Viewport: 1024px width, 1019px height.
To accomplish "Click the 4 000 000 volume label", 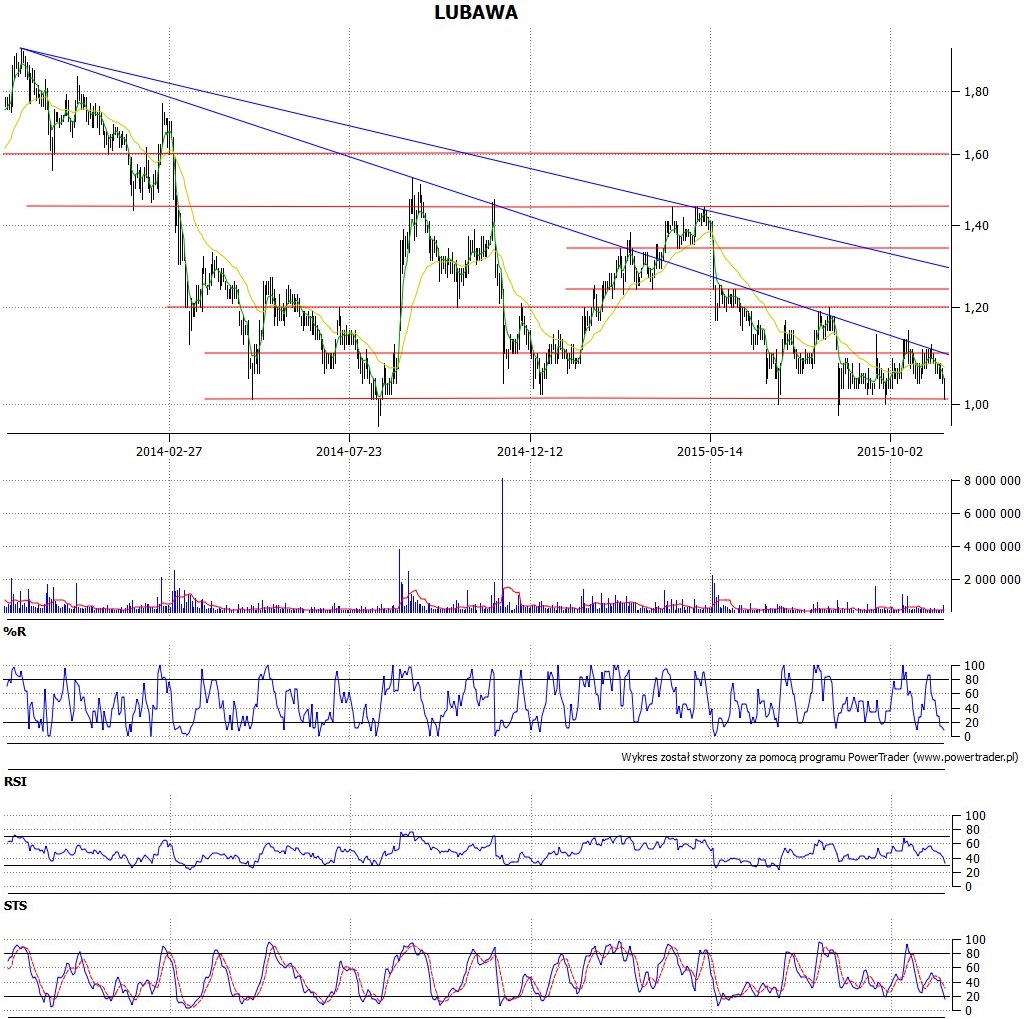I will tap(992, 547).
